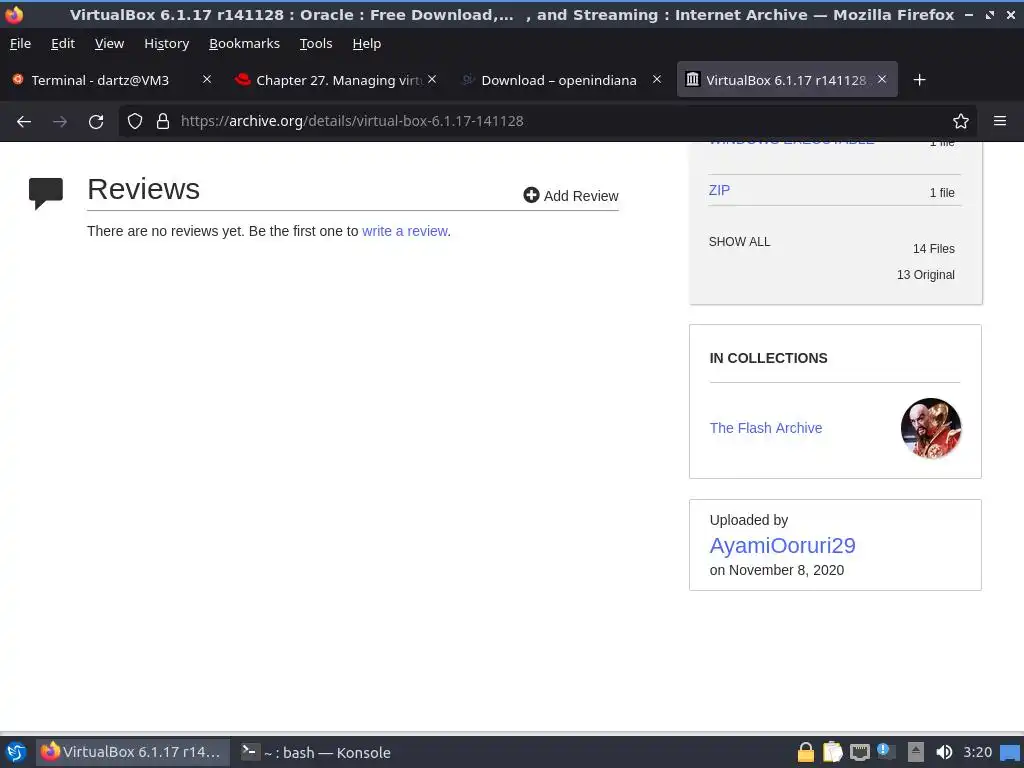
Task: Click the forward navigation arrow
Action: coord(60,121)
